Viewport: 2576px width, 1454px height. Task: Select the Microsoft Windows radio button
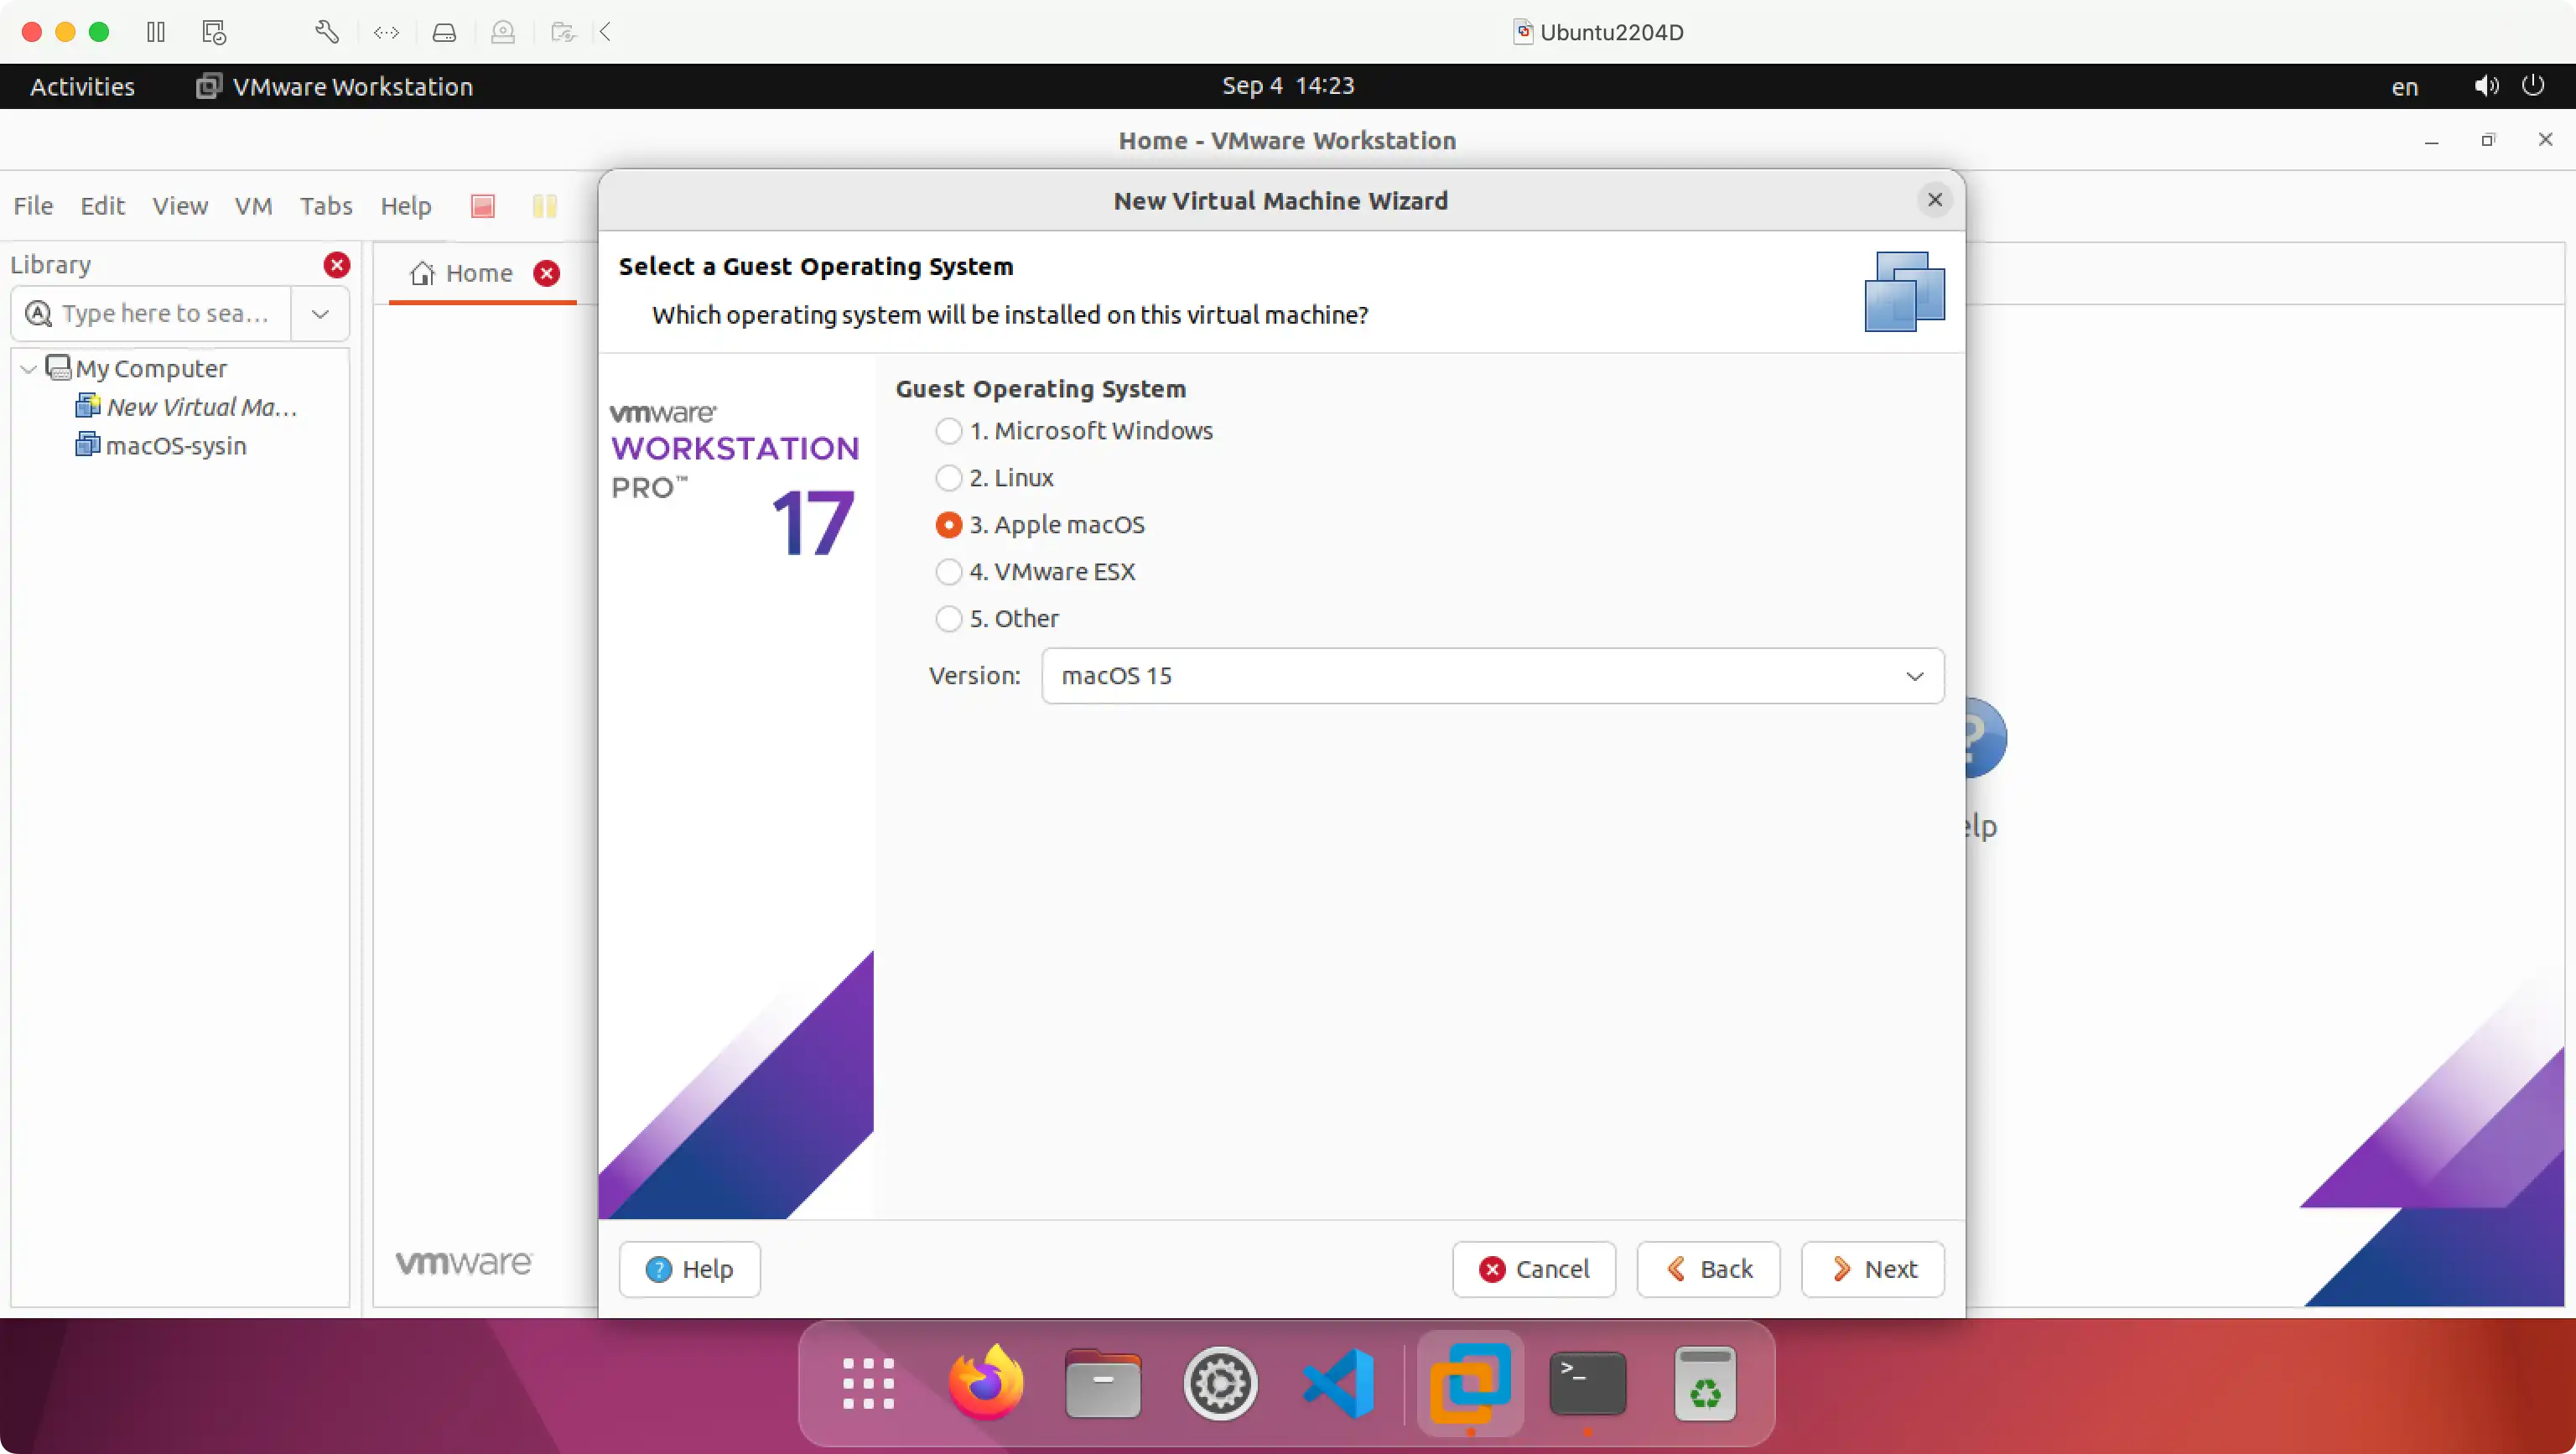(948, 430)
